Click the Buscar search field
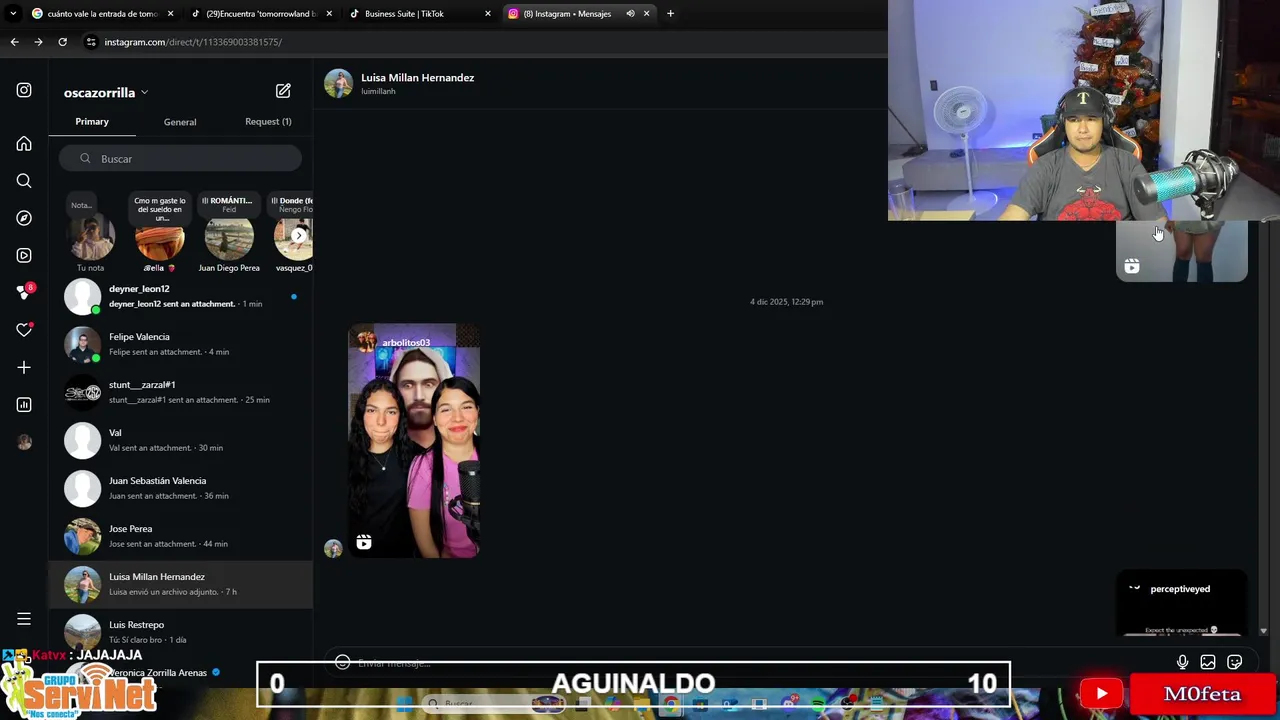Viewport: 1280px width, 720px height. [x=180, y=159]
